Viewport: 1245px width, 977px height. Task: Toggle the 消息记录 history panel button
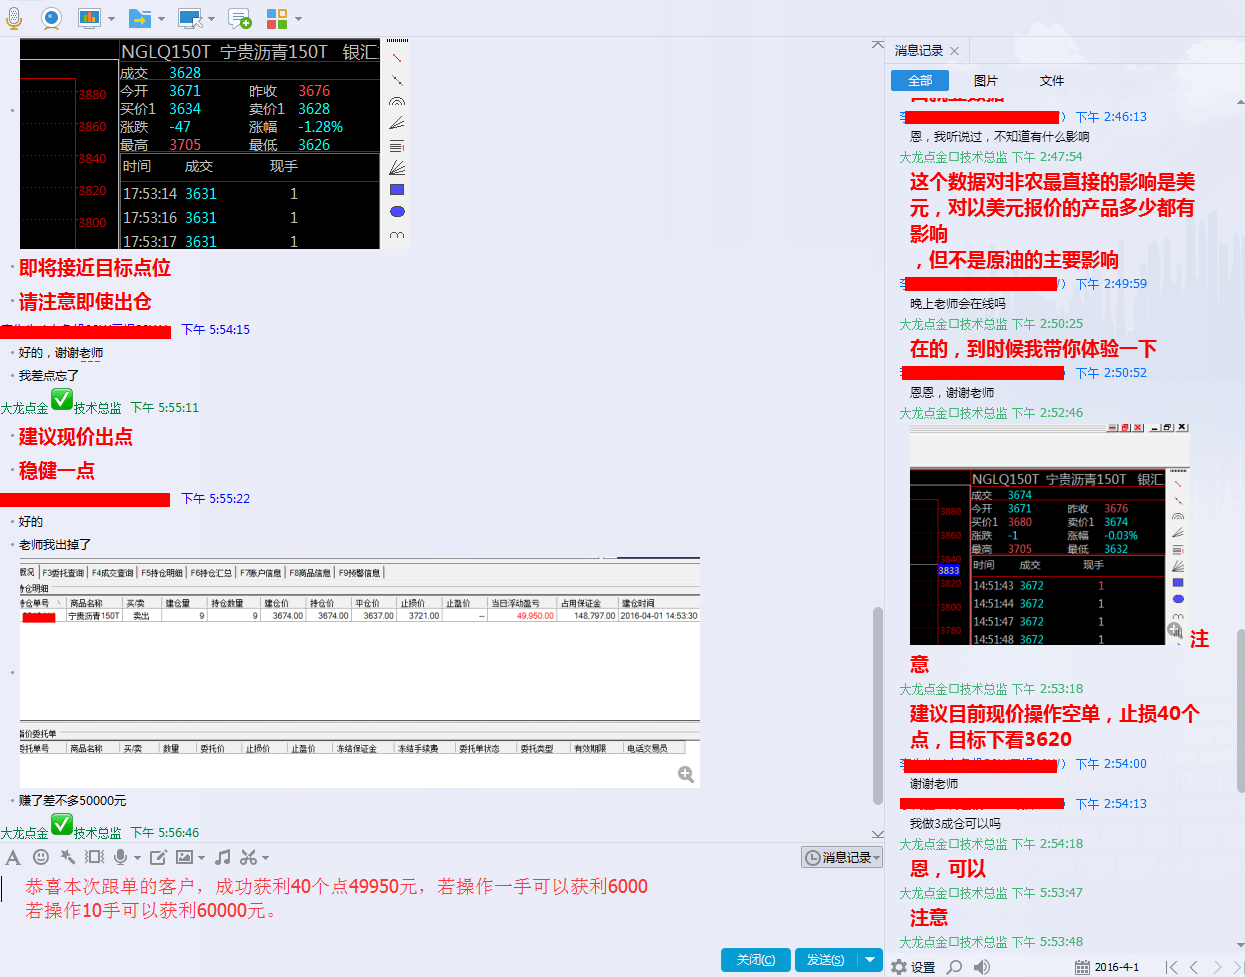click(x=841, y=858)
